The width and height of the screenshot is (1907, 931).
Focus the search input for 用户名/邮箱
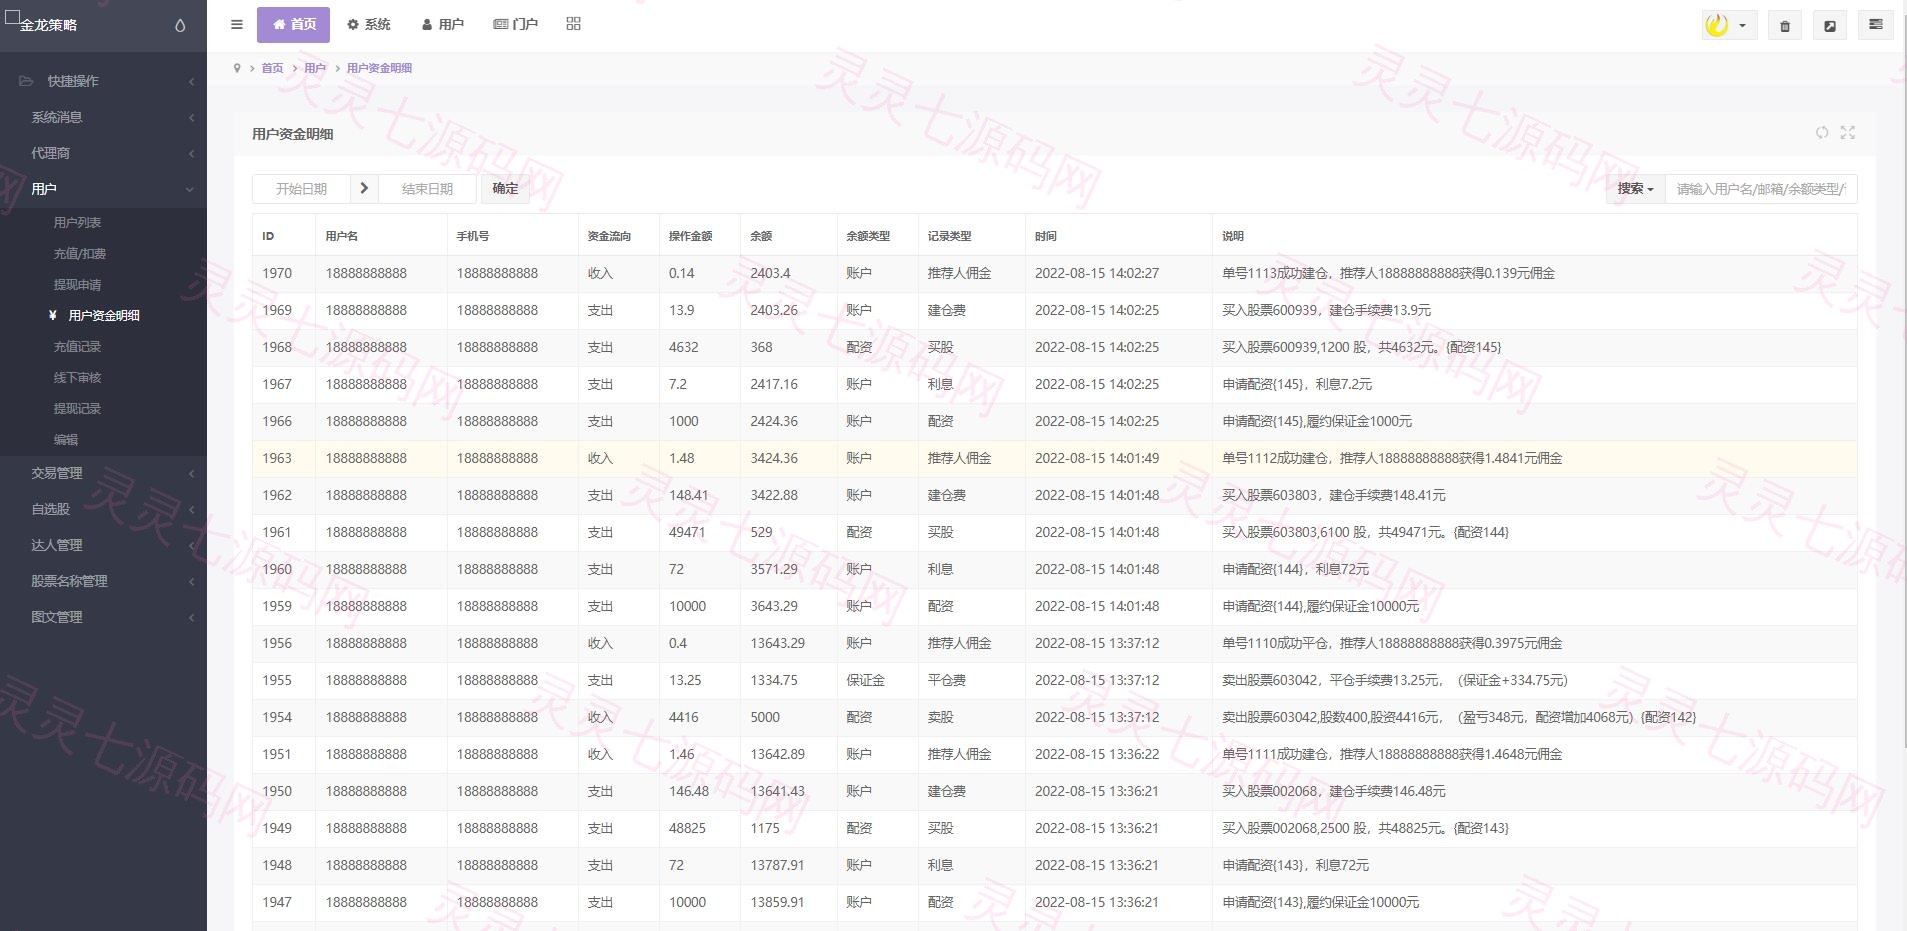click(x=1760, y=188)
